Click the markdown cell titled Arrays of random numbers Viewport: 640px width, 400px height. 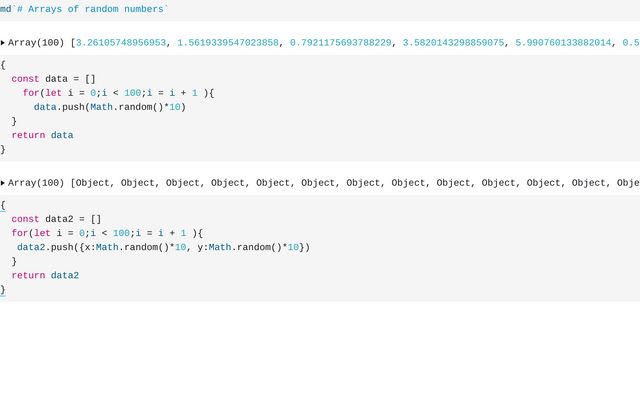pyautogui.click(x=84, y=9)
